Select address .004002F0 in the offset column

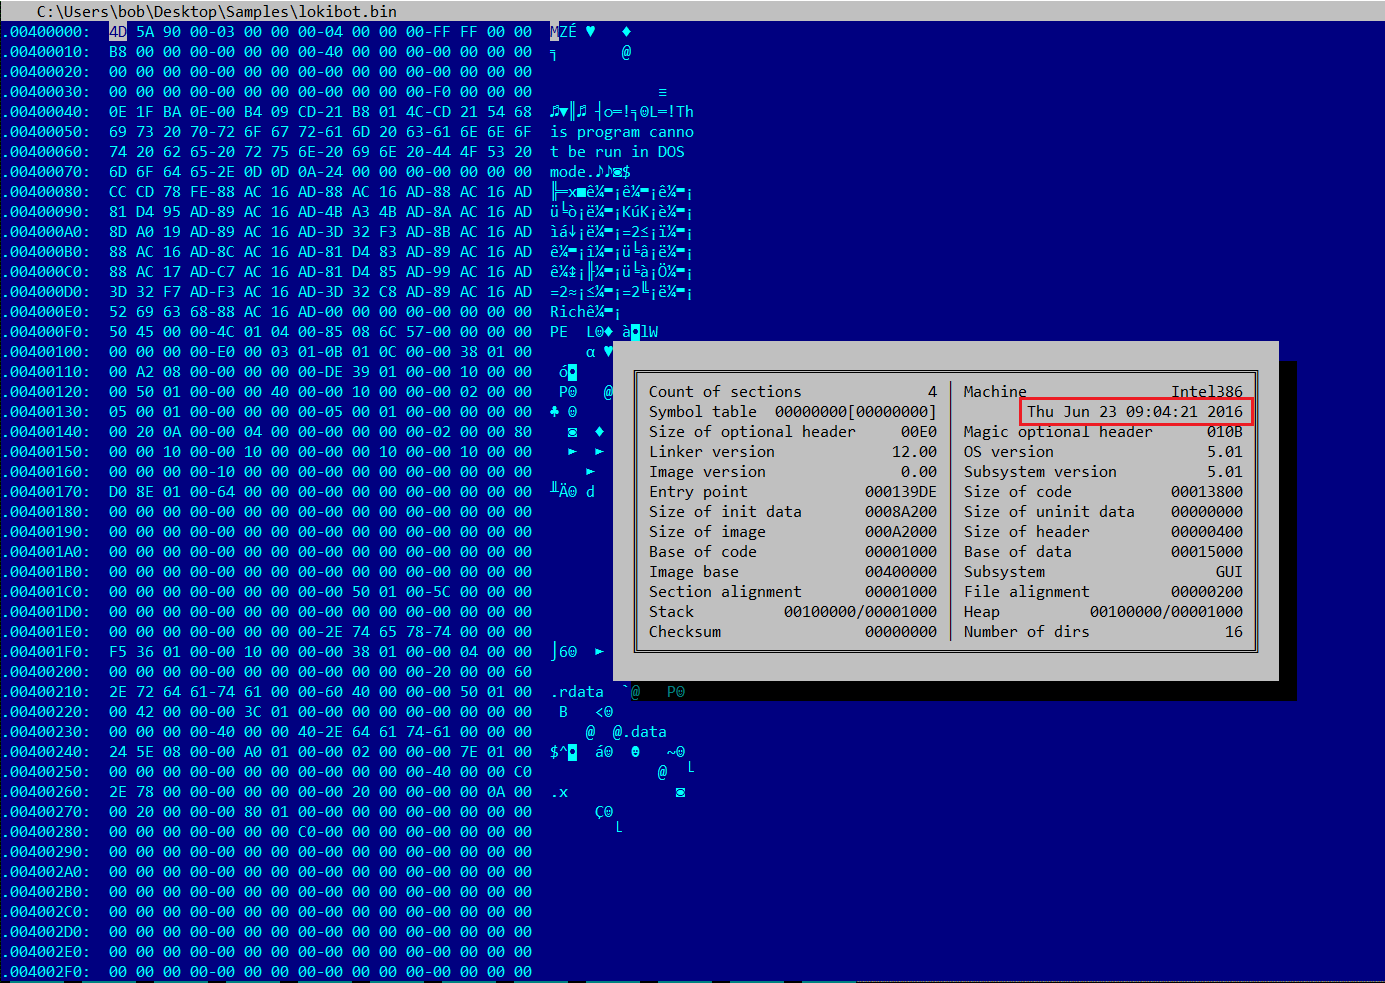click(46, 972)
